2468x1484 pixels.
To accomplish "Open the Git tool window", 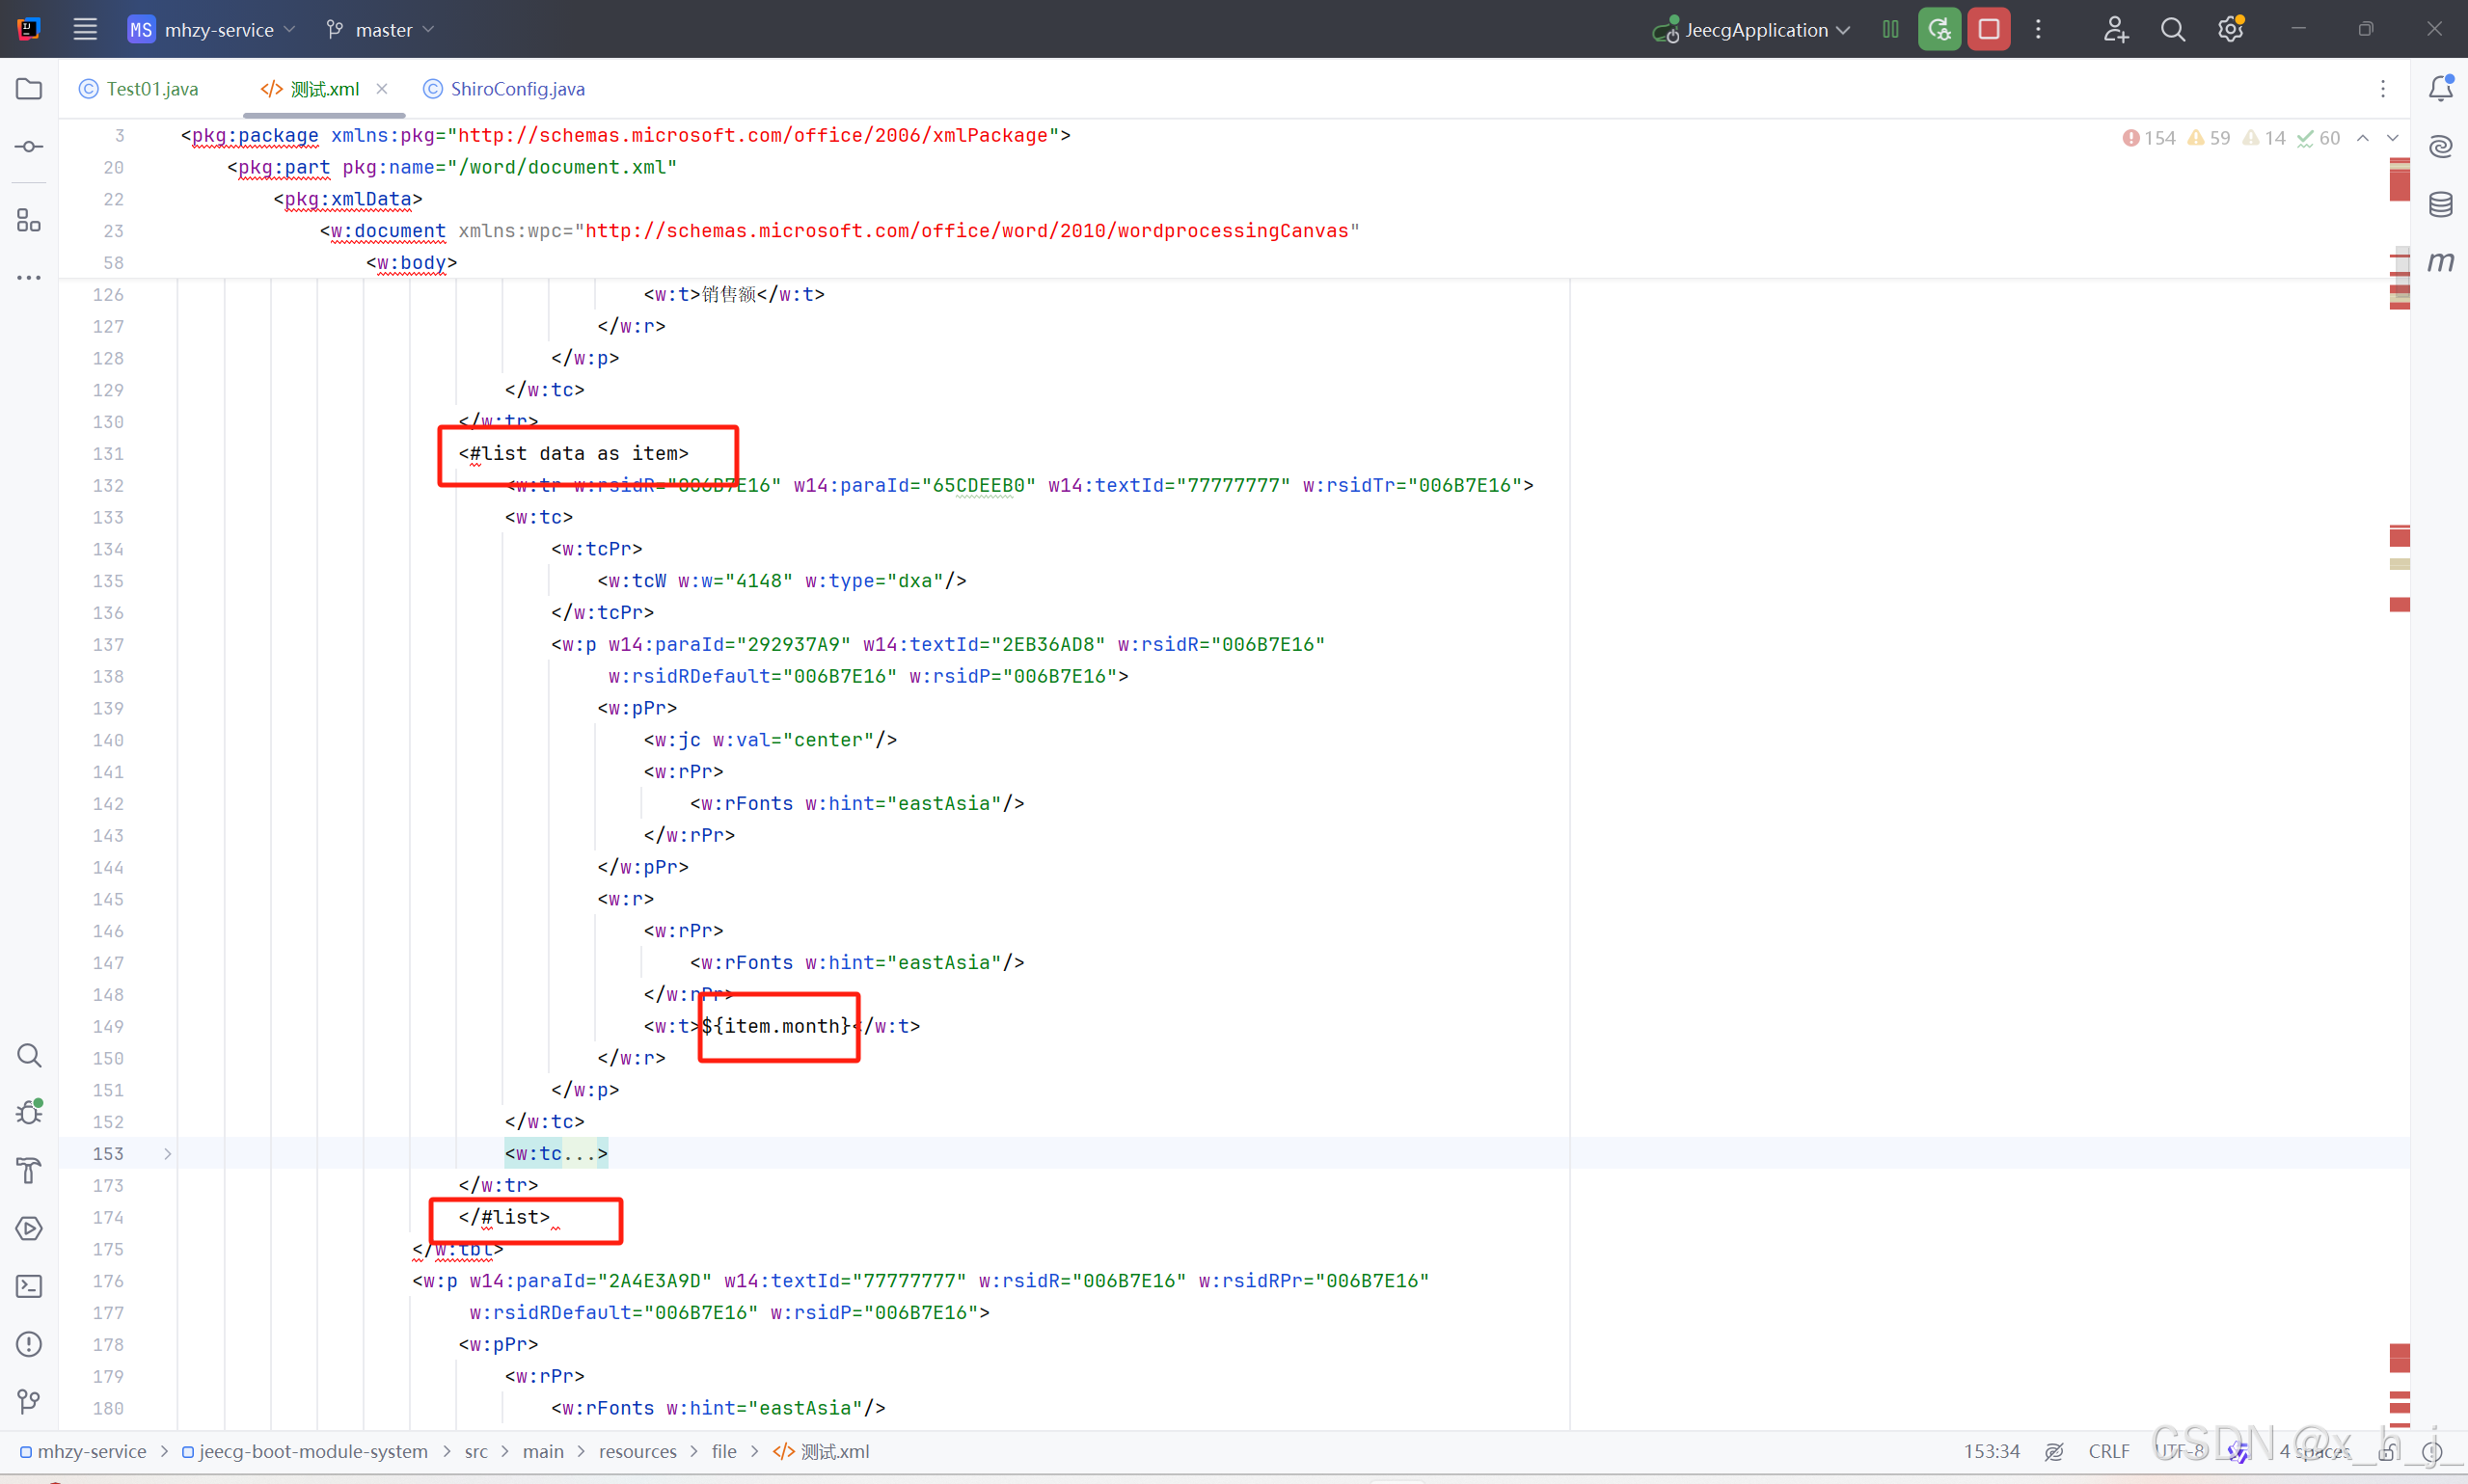I will click(29, 1401).
